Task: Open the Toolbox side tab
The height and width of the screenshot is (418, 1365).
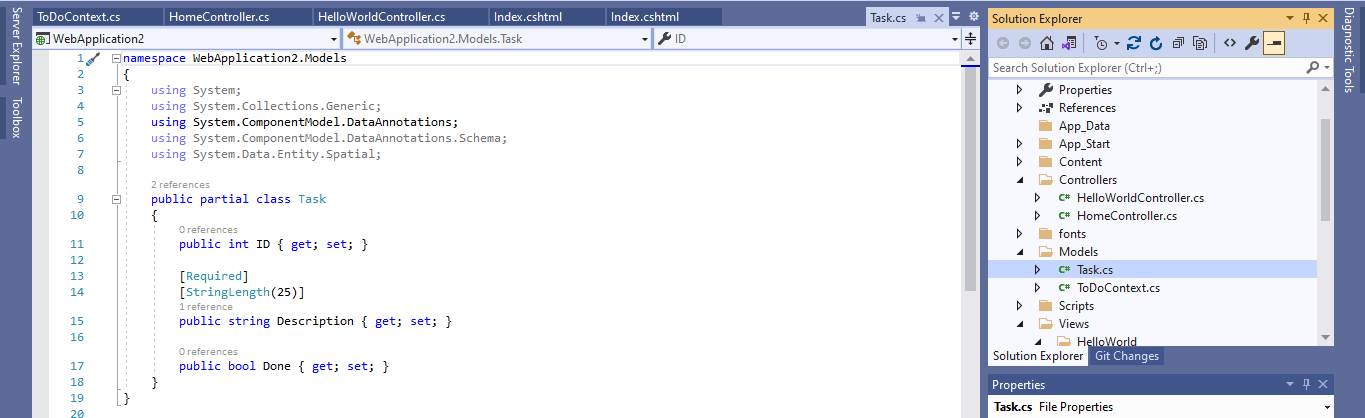Action: (x=16, y=118)
